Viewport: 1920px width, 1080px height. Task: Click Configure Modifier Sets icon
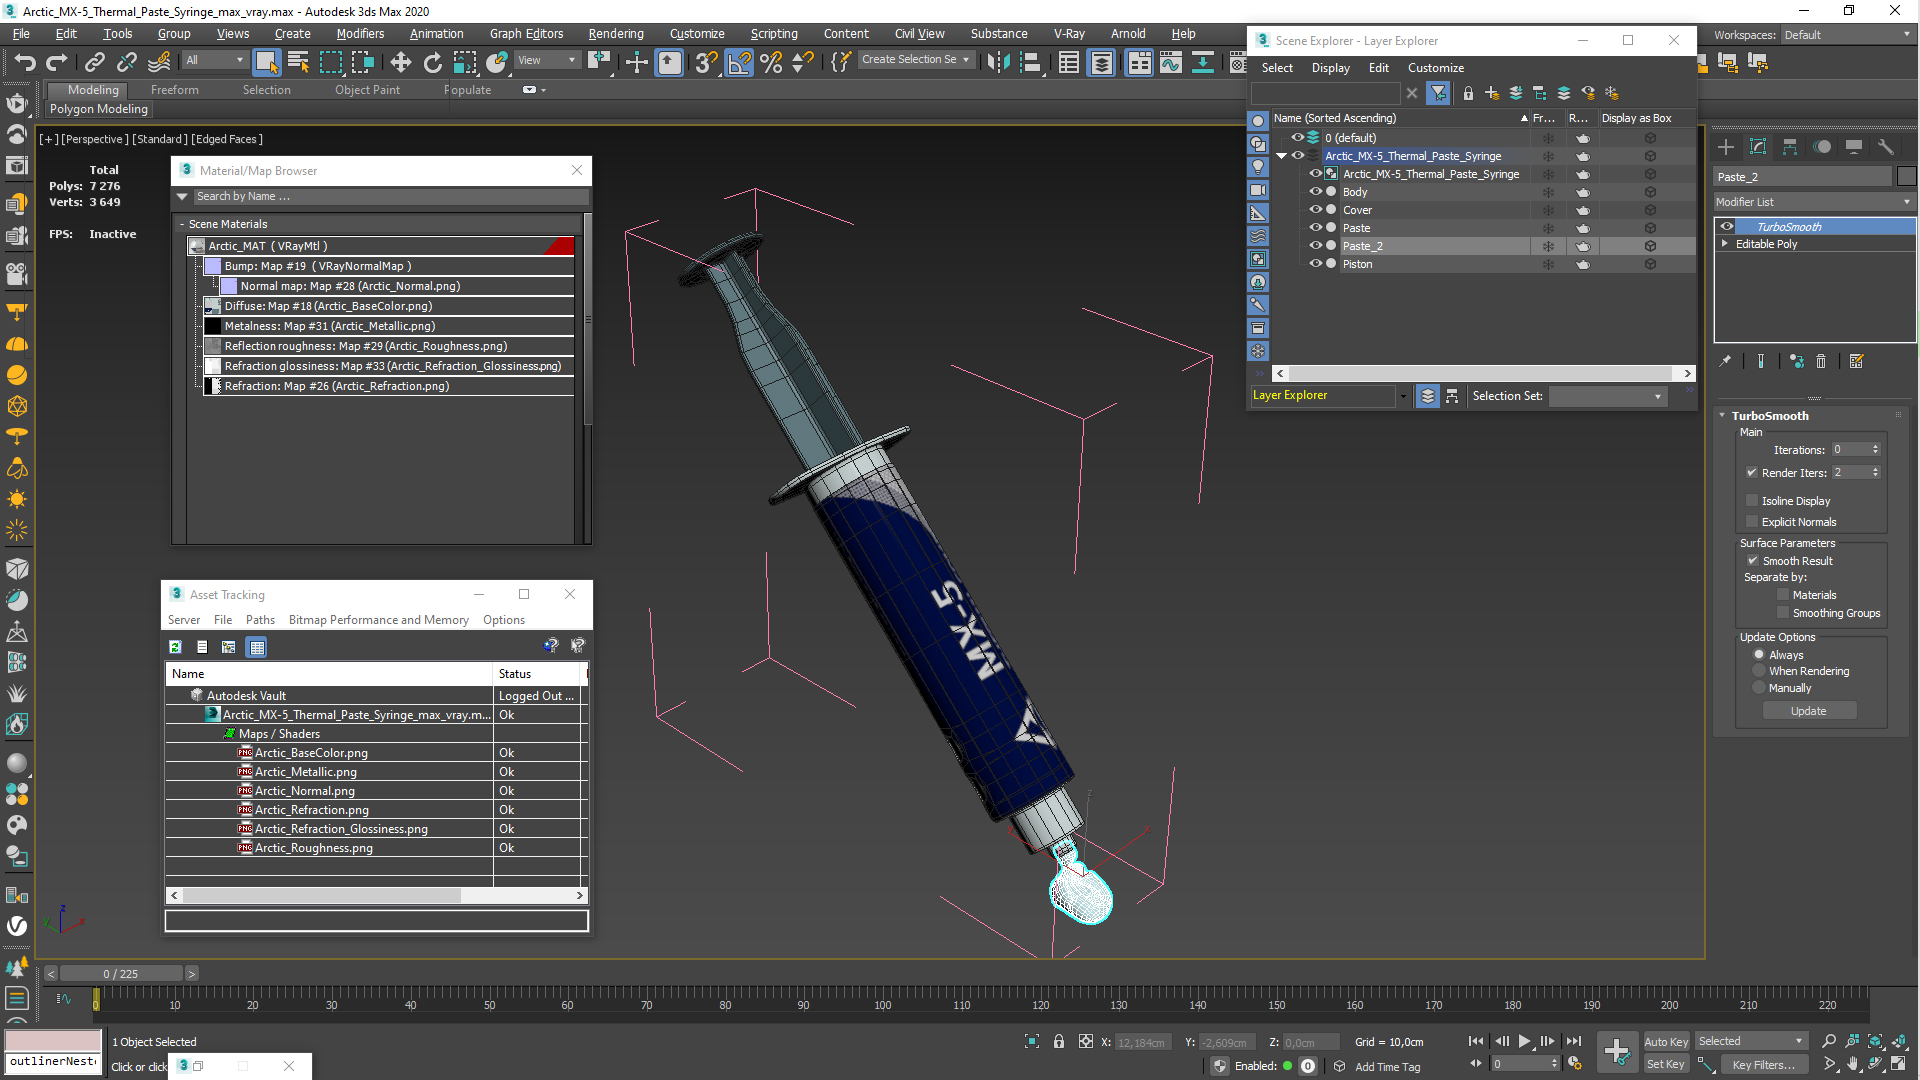[1857, 361]
